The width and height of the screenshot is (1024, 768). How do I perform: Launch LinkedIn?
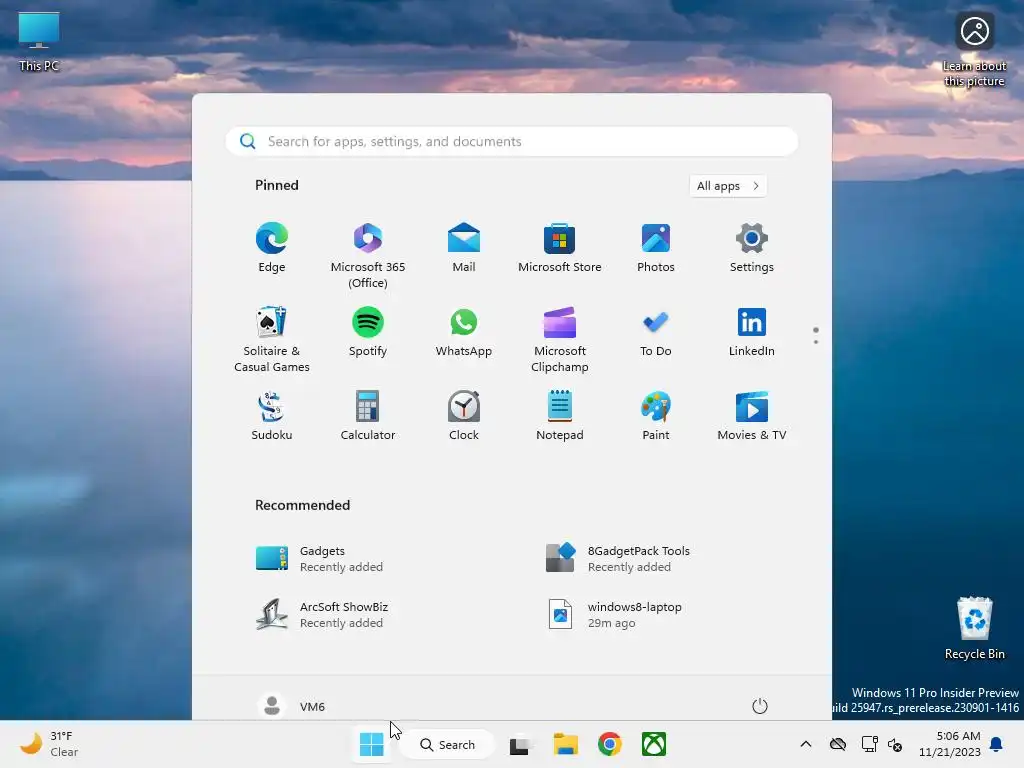[752, 332]
